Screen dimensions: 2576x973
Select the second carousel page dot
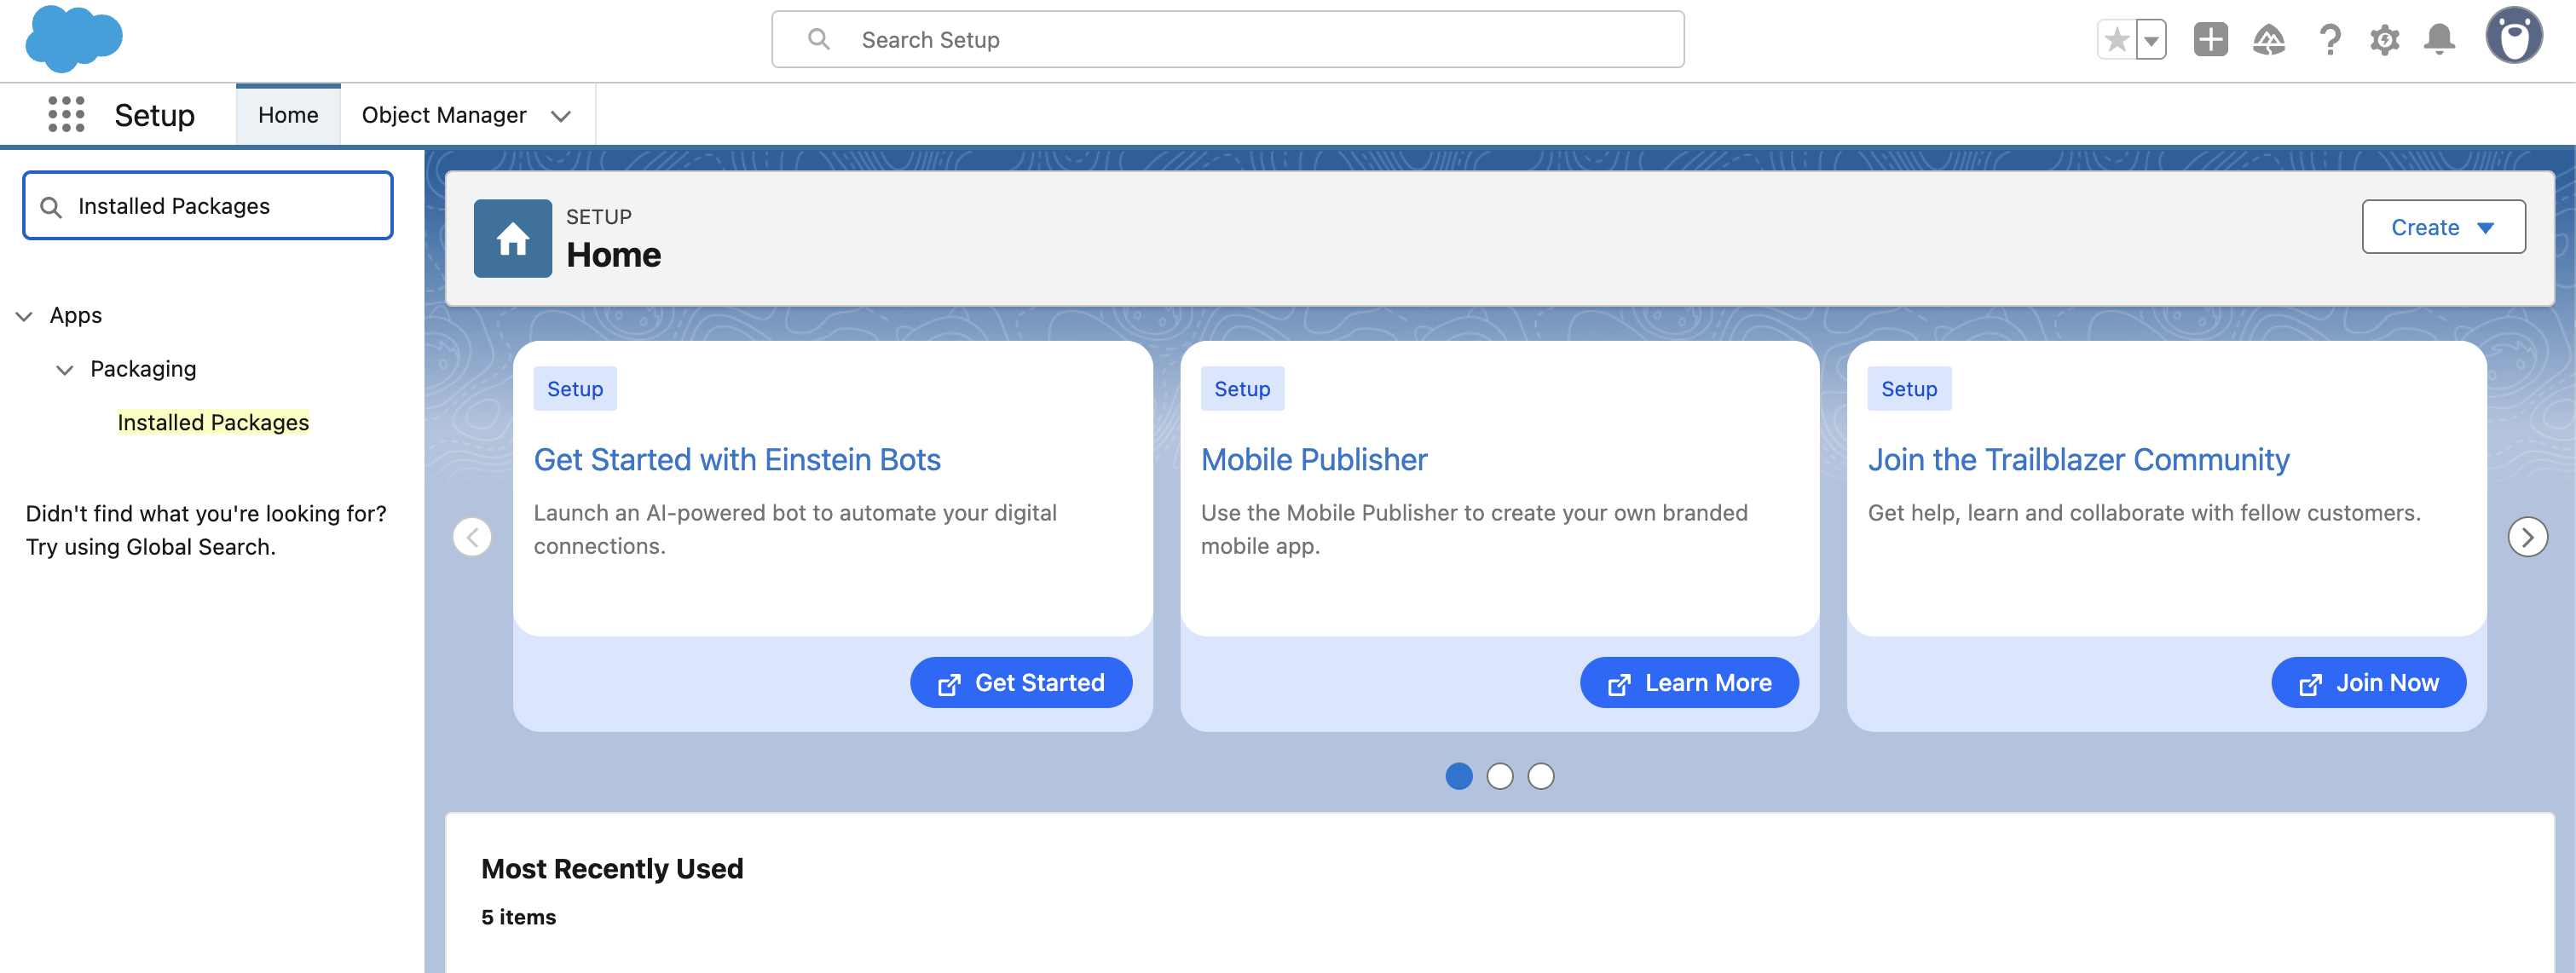[1500, 776]
